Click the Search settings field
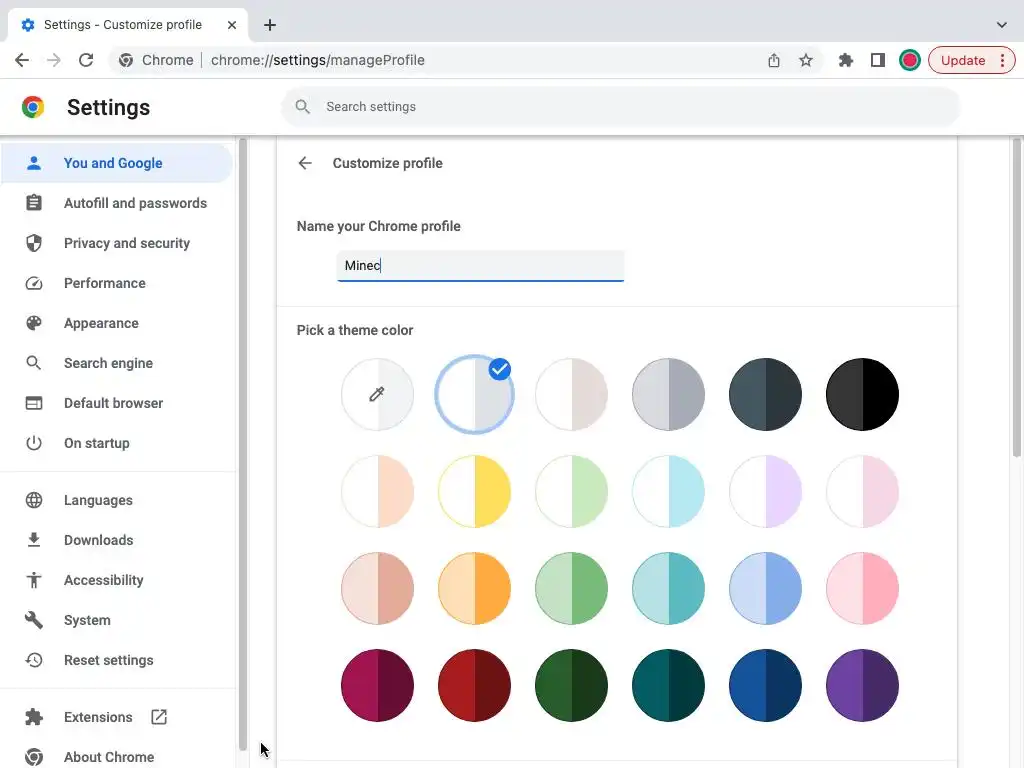This screenshot has width=1024, height=768. (x=620, y=106)
